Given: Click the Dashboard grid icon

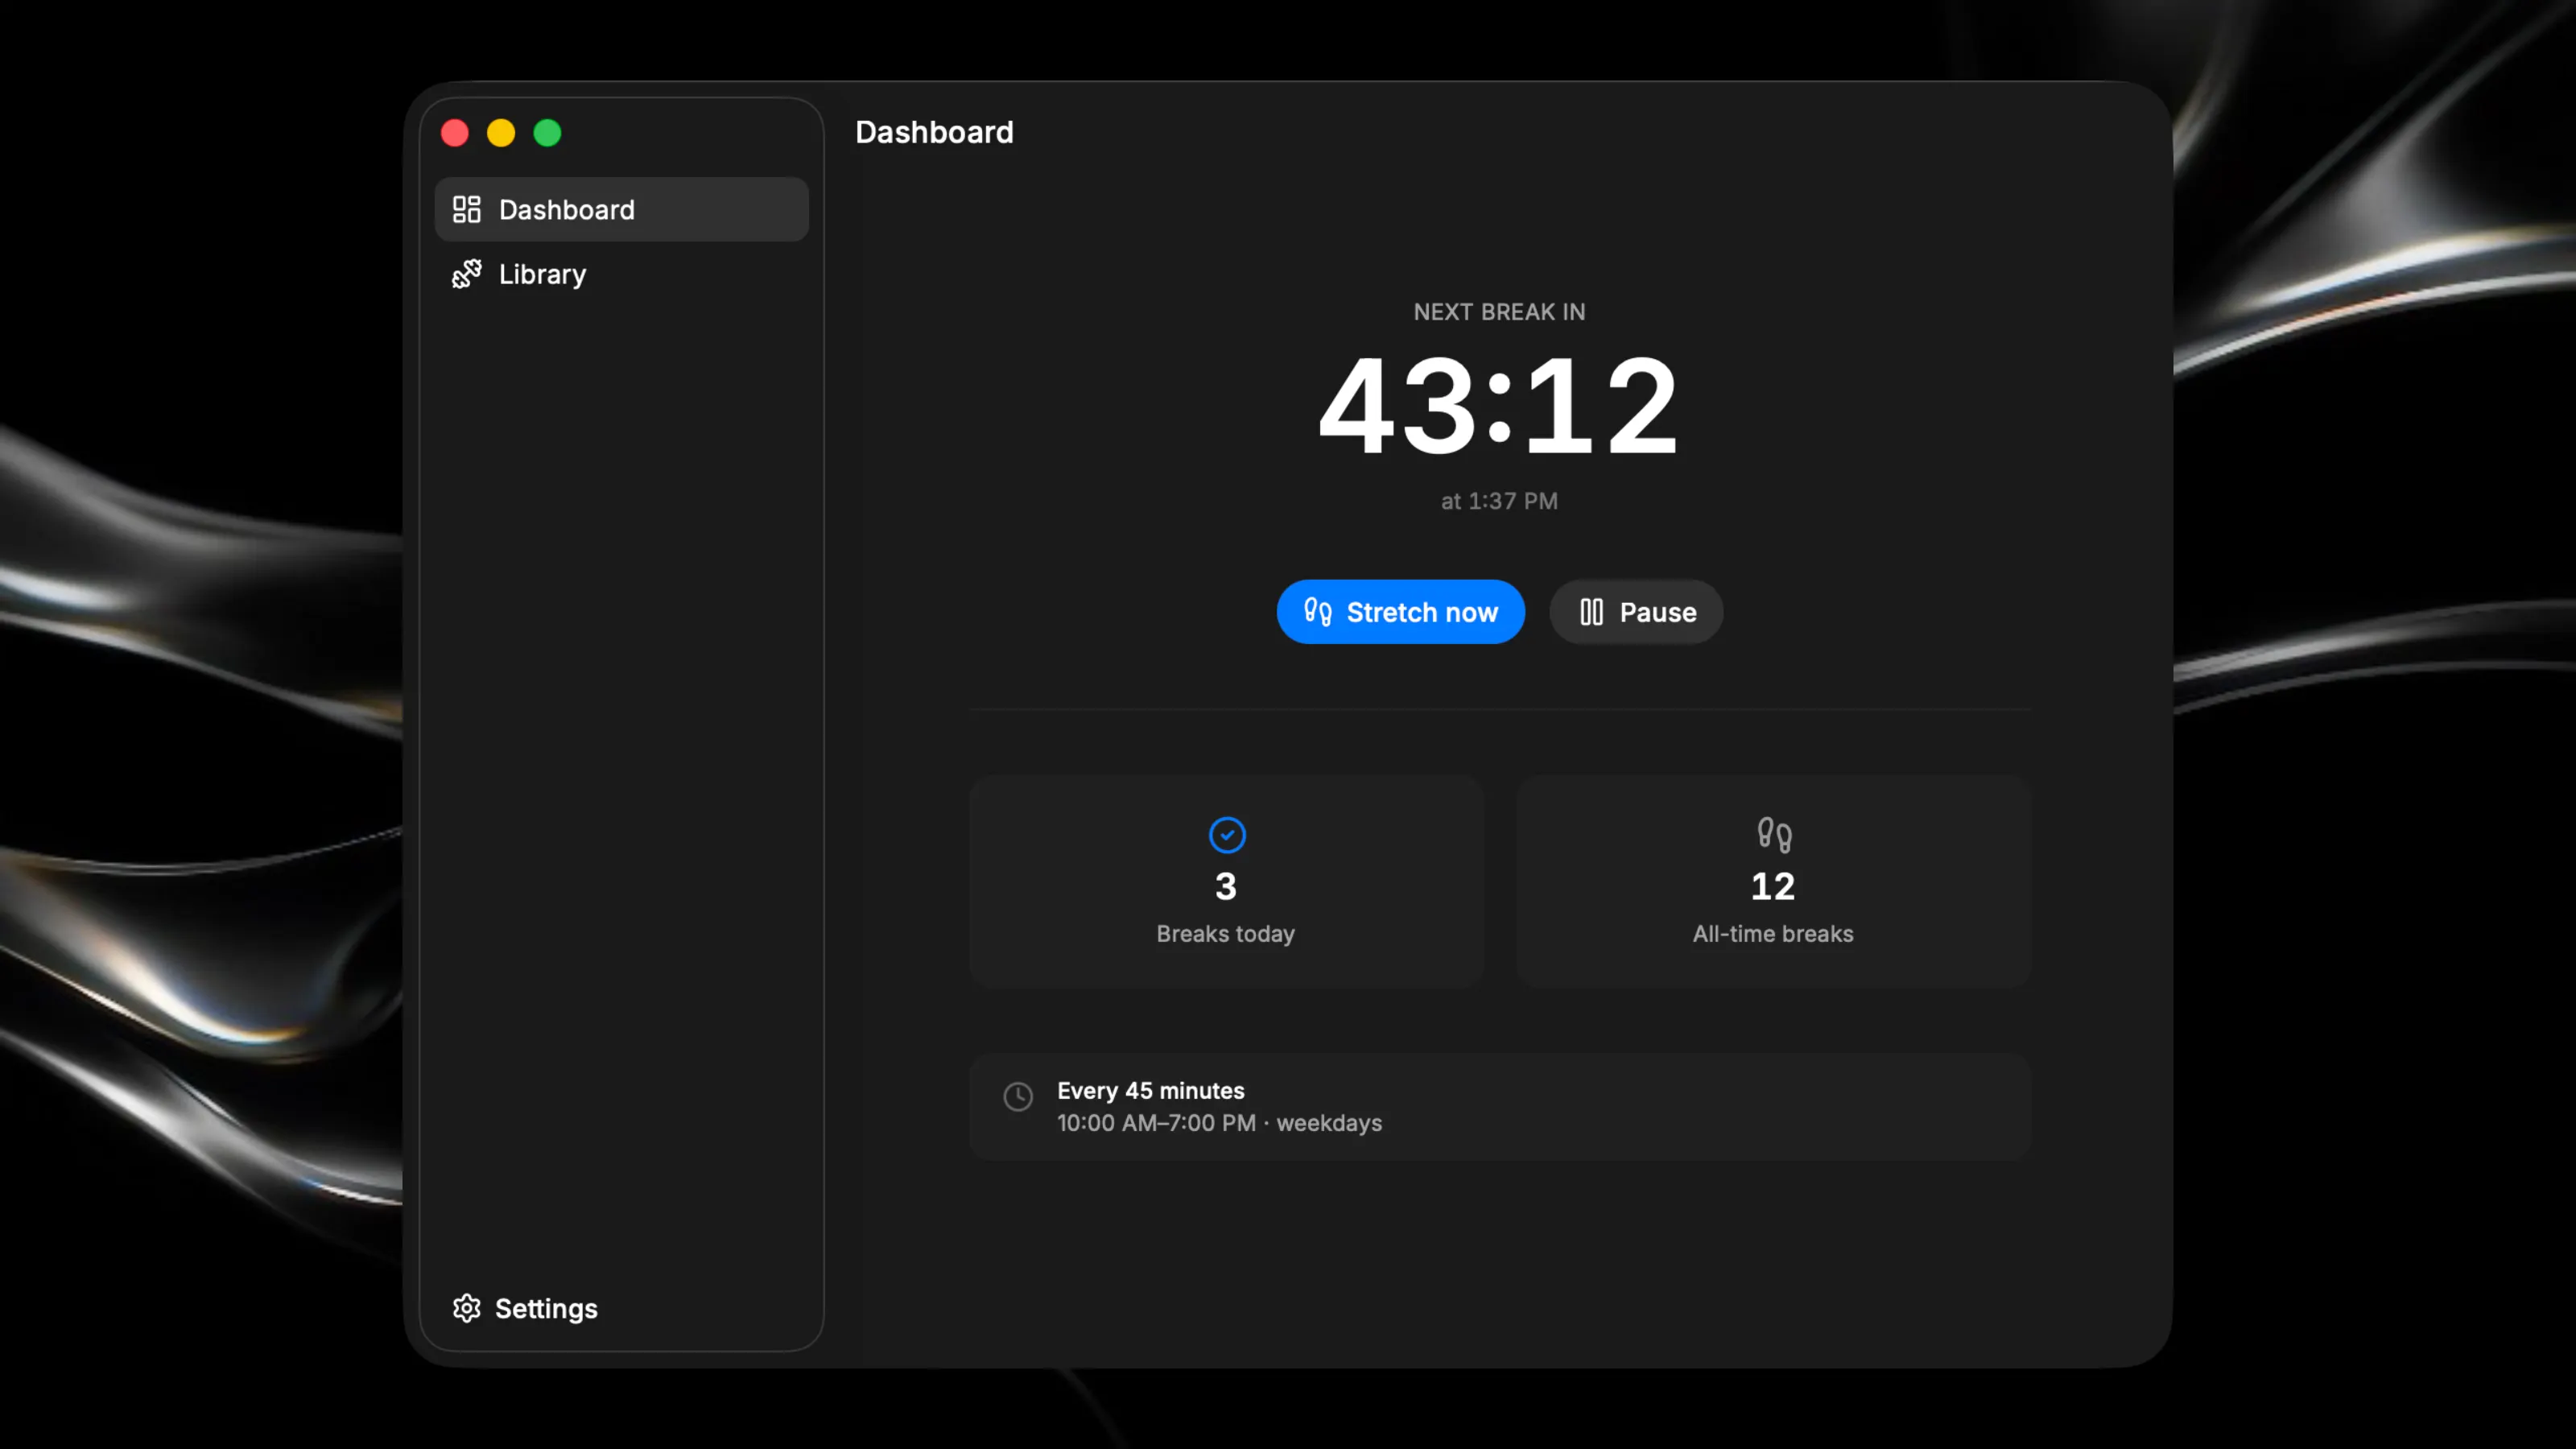Looking at the screenshot, I should pos(466,209).
